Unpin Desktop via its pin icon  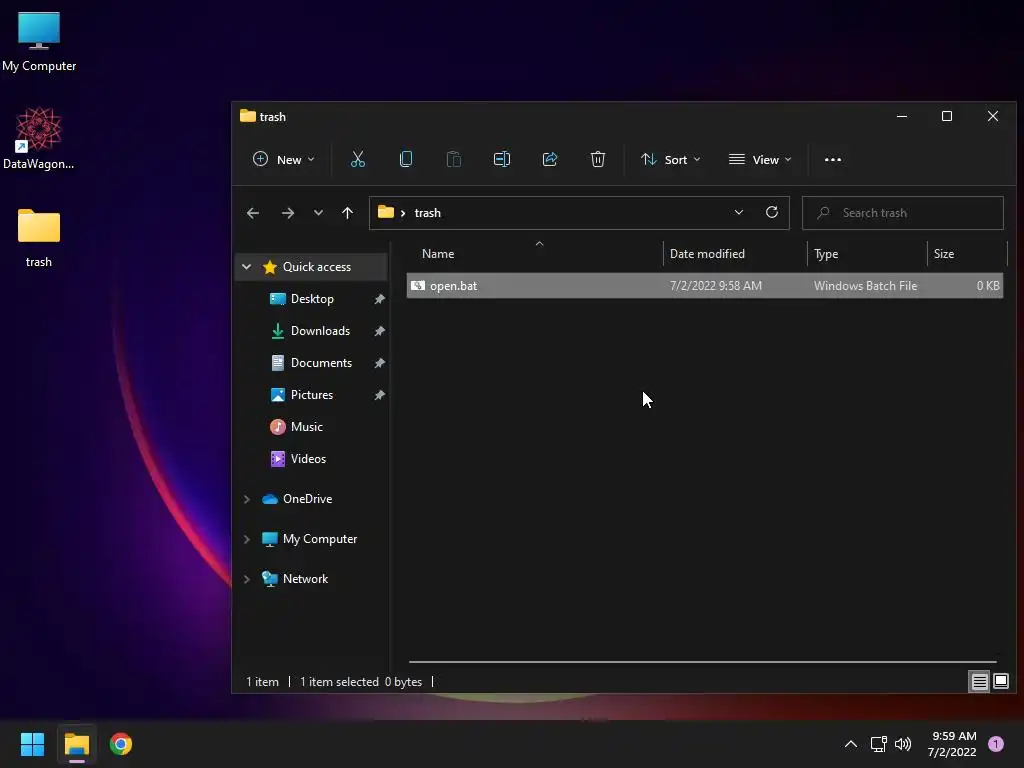coord(379,298)
